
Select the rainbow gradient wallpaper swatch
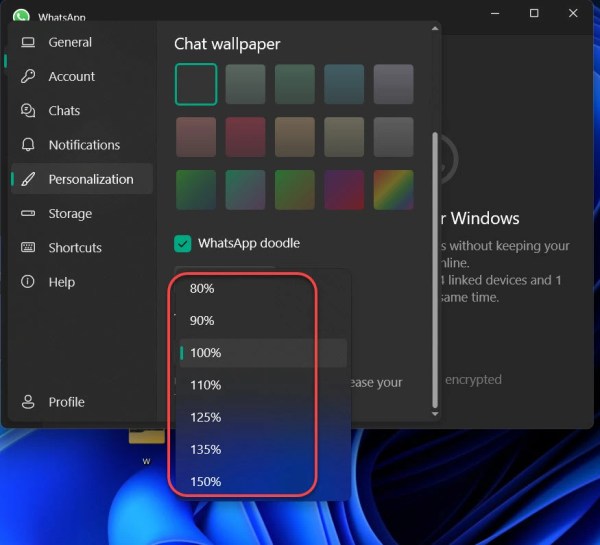[x=393, y=190]
